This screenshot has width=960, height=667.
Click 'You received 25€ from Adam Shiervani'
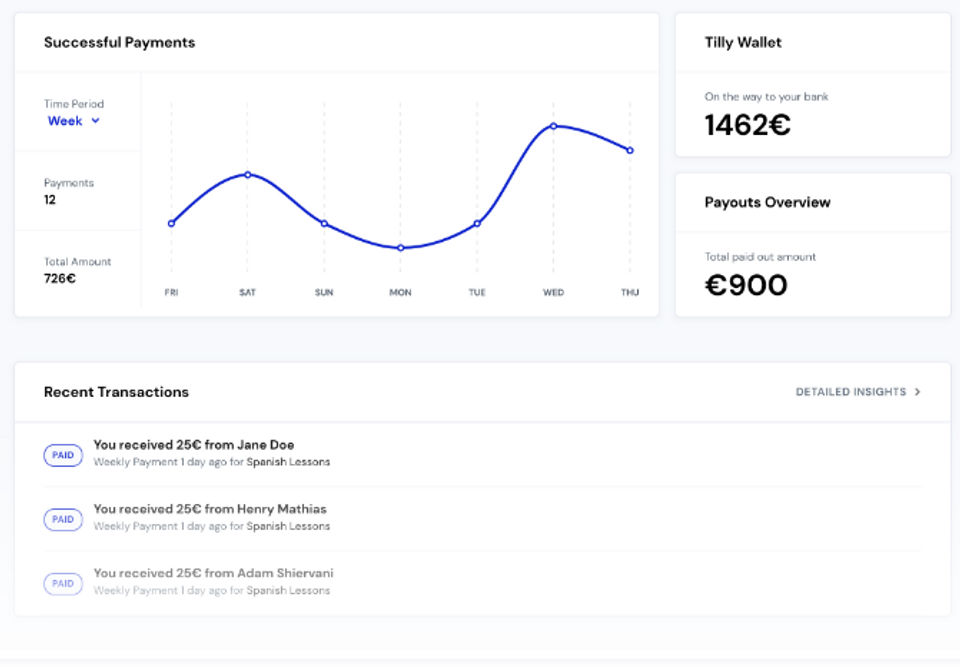coord(213,573)
